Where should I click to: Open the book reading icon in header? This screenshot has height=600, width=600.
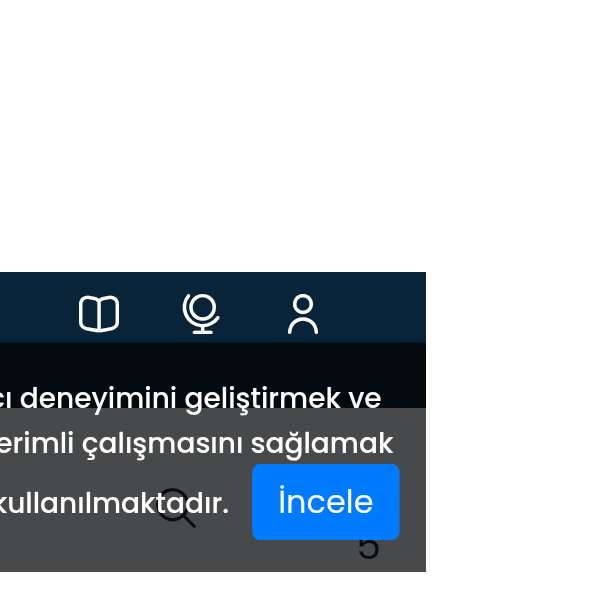tap(99, 314)
